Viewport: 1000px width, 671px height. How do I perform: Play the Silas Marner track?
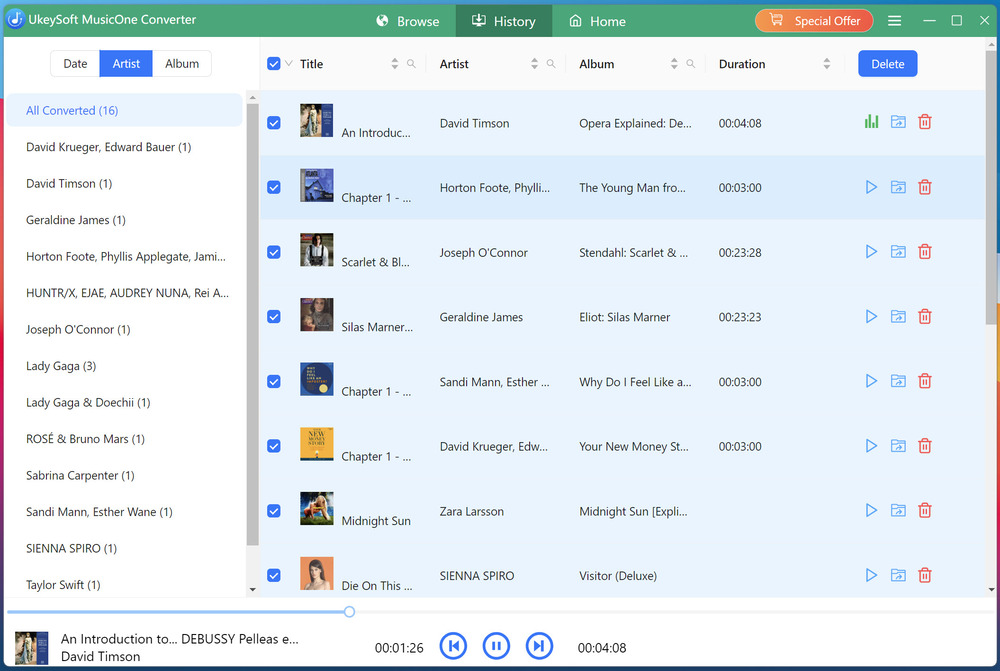point(871,316)
